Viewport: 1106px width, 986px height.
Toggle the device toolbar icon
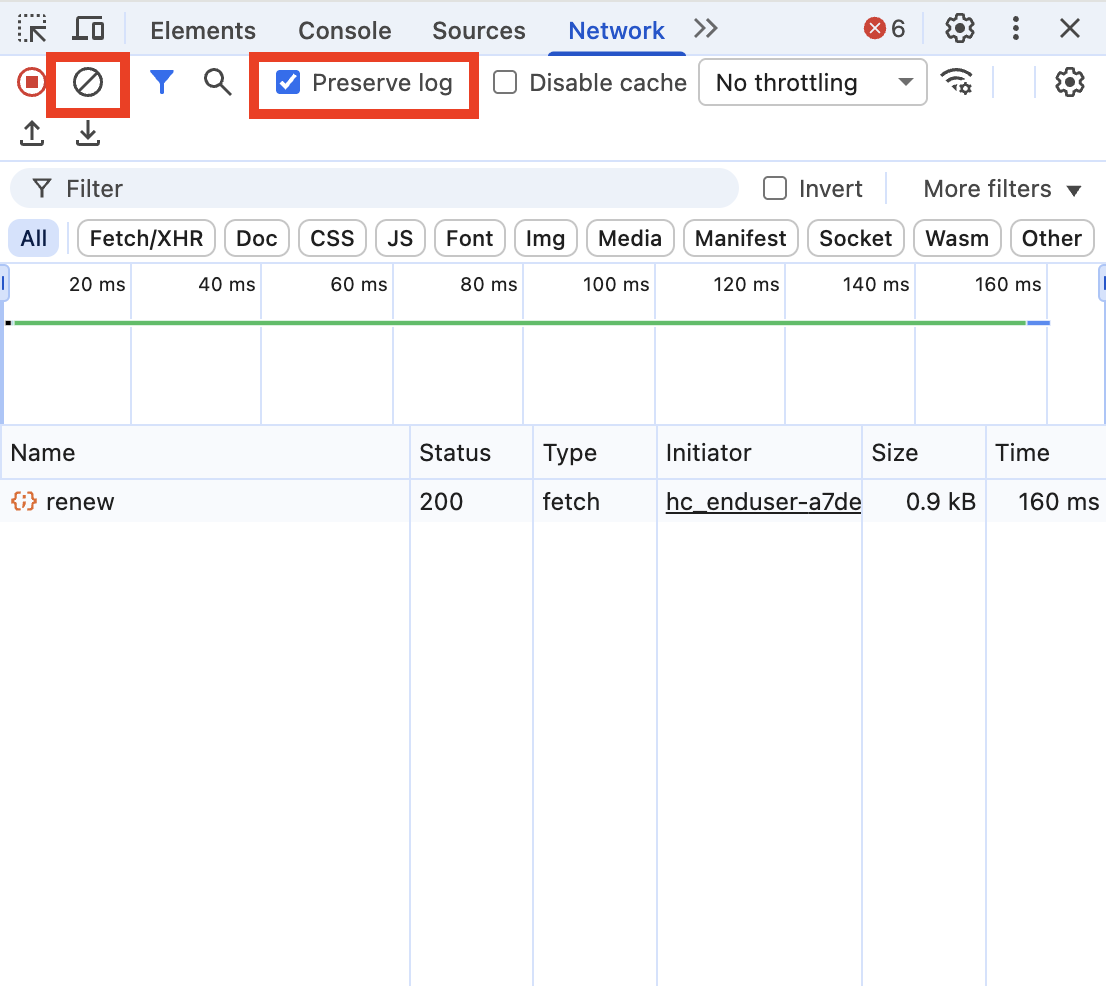(88, 29)
